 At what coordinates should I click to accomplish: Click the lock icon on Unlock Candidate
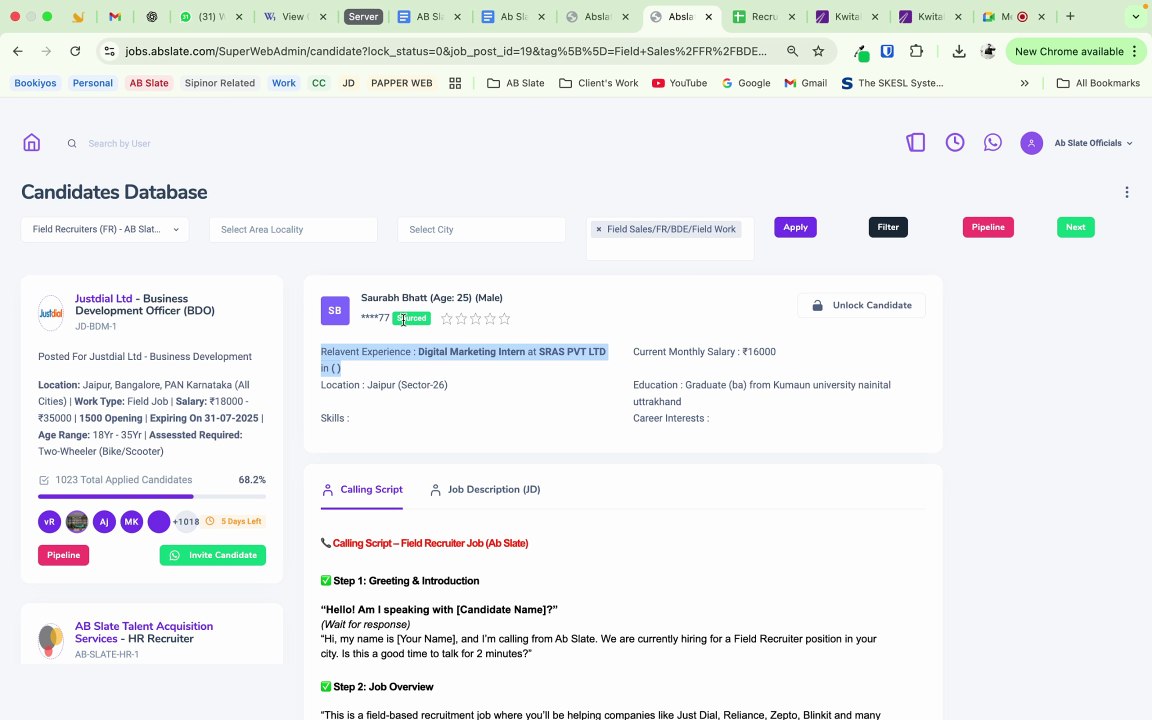[817, 305]
